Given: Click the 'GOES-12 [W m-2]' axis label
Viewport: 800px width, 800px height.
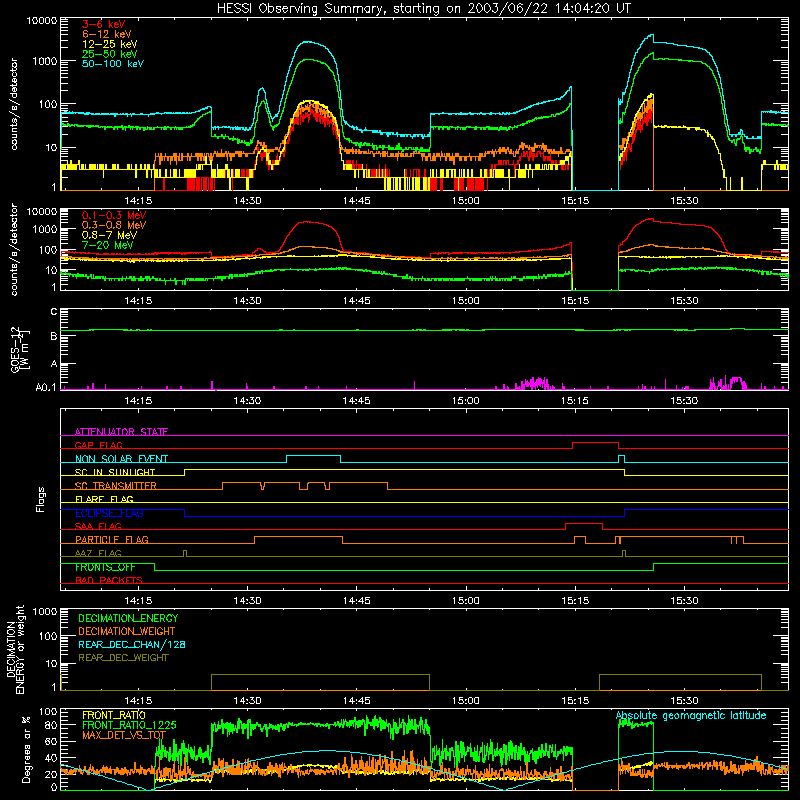Looking at the screenshot, I should coord(19,349).
